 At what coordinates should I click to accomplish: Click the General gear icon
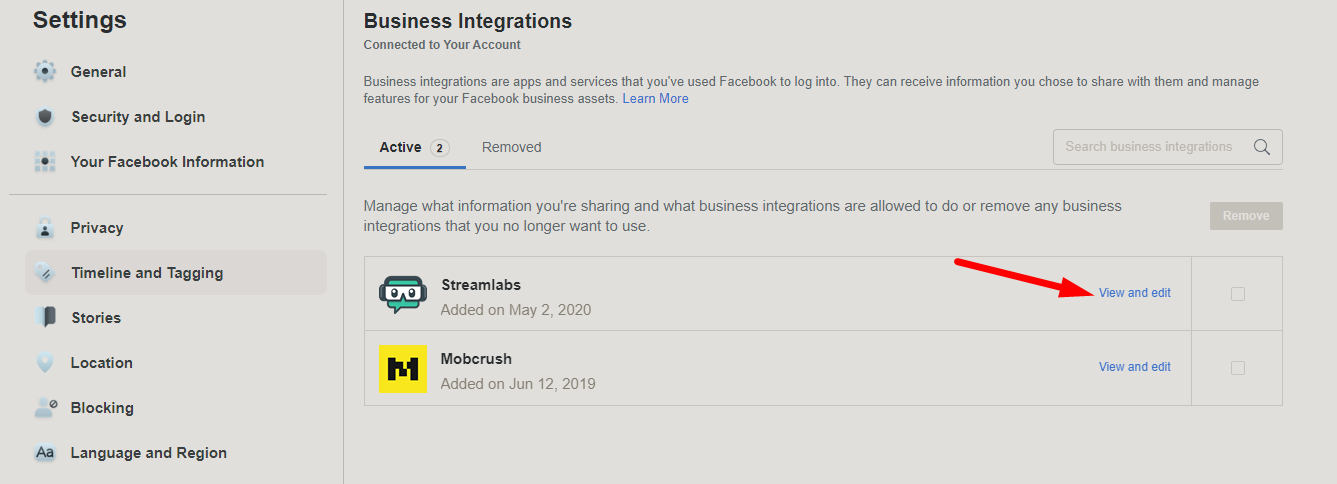click(45, 72)
